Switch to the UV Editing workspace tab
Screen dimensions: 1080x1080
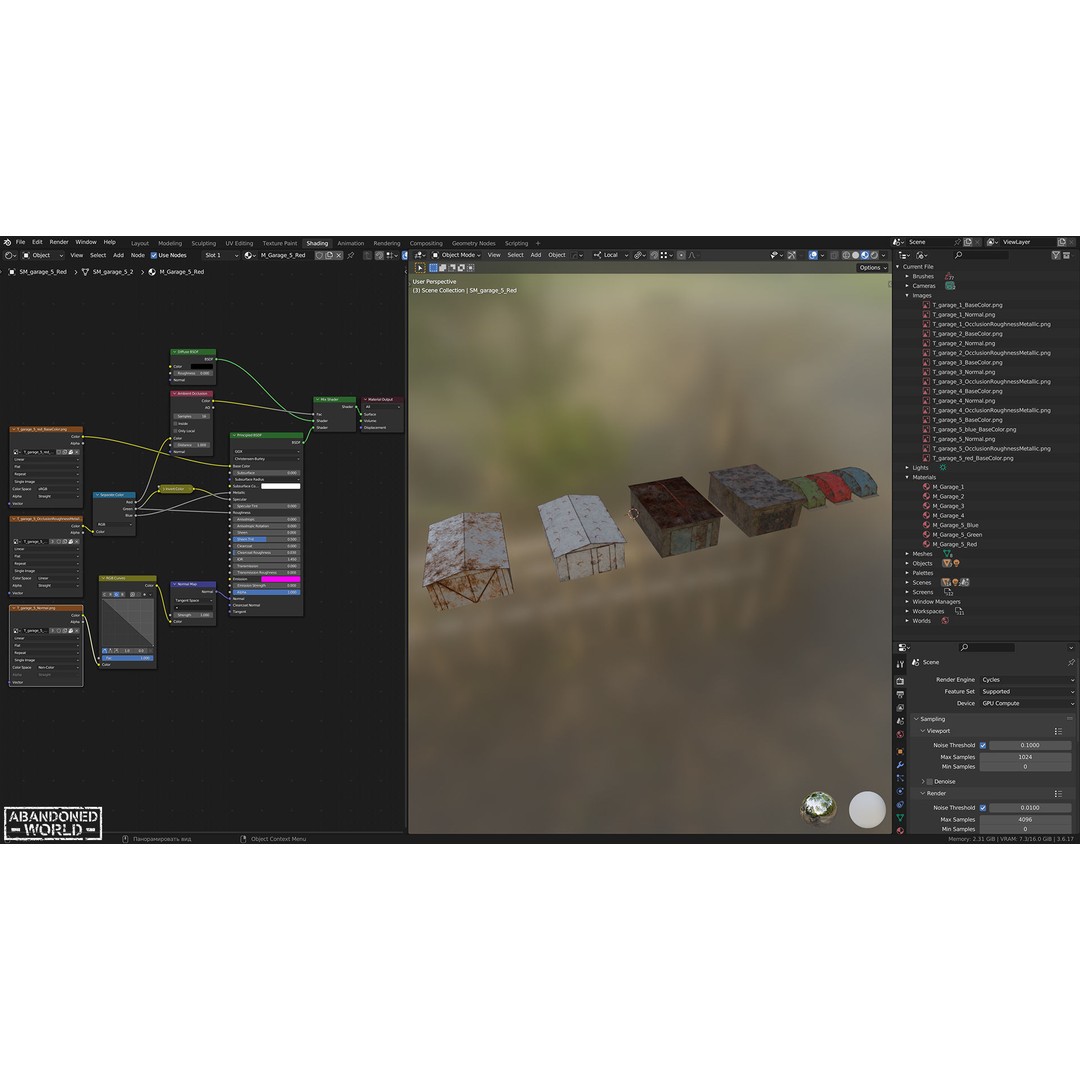[239, 243]
